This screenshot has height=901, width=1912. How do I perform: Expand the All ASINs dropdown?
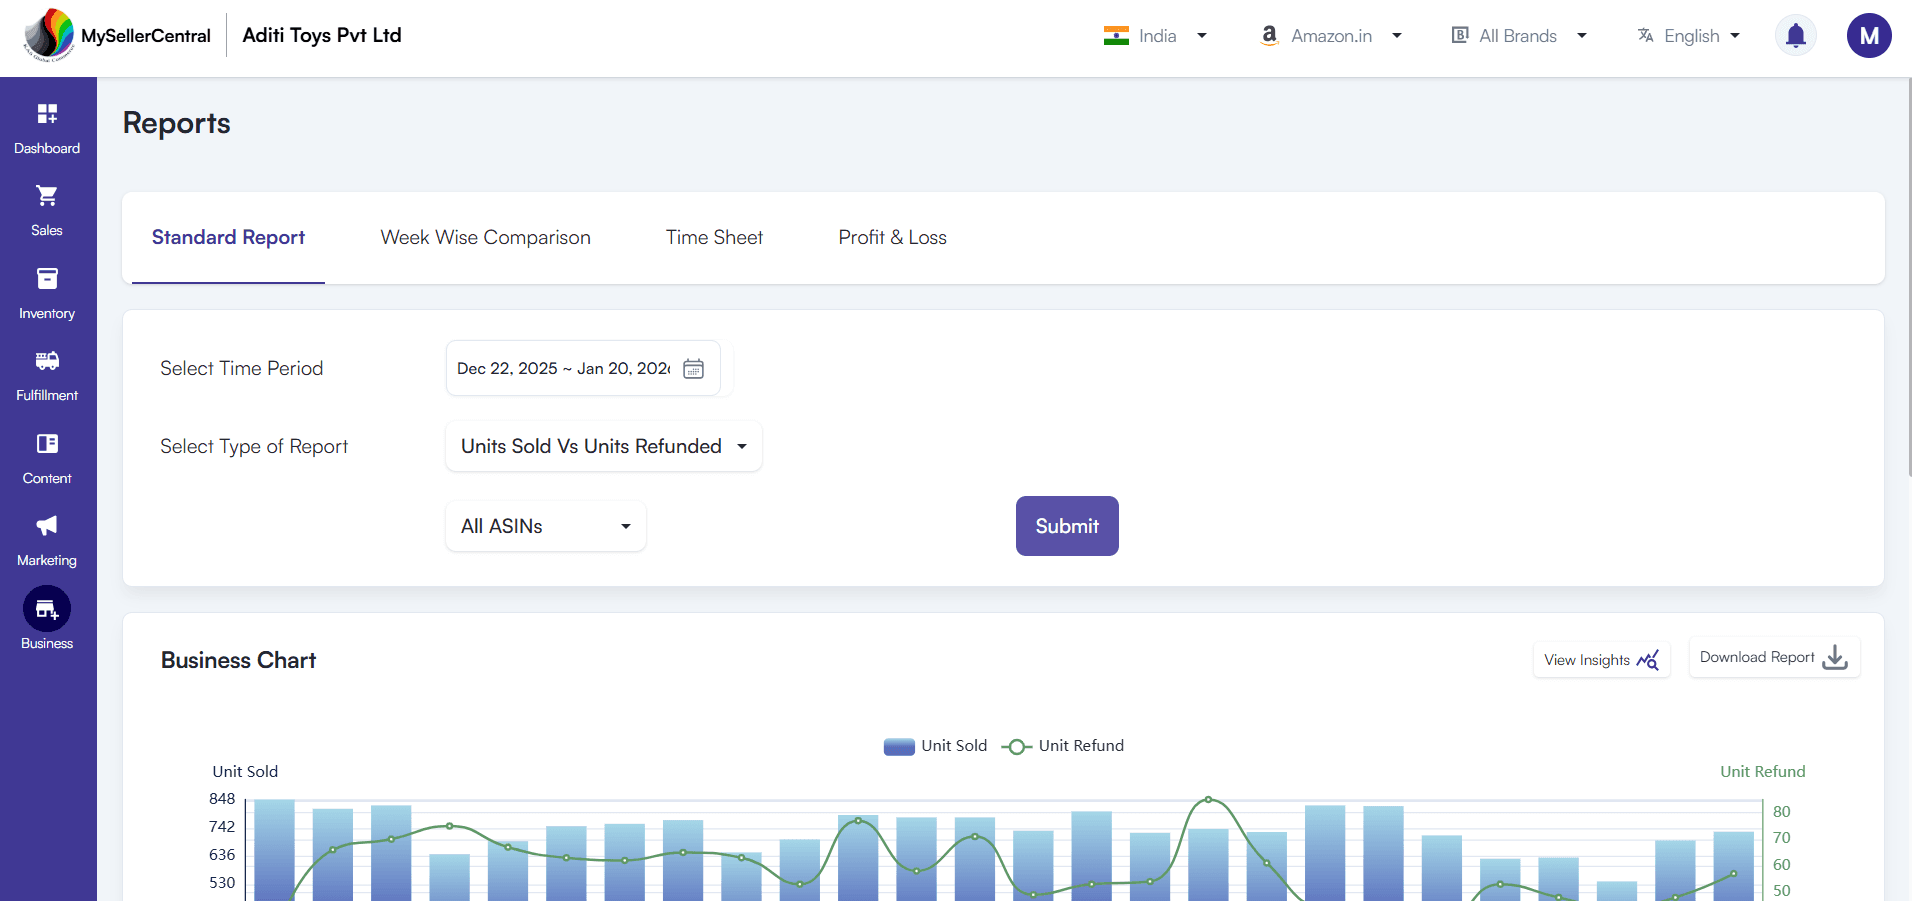pyautogui.click(x=544, y=526)
